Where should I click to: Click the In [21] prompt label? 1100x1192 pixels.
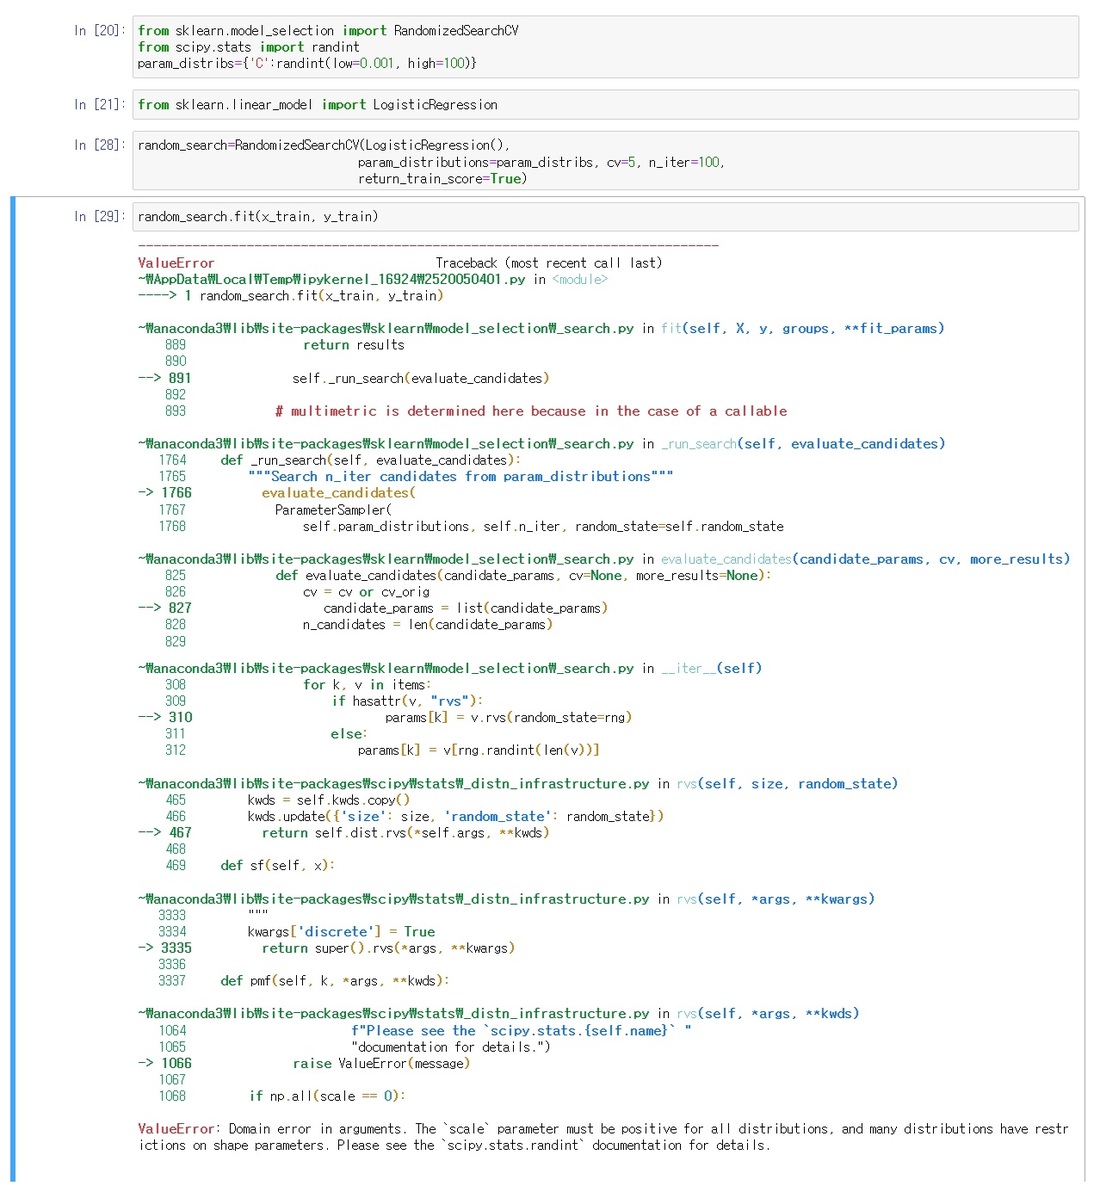pos(100,104)
